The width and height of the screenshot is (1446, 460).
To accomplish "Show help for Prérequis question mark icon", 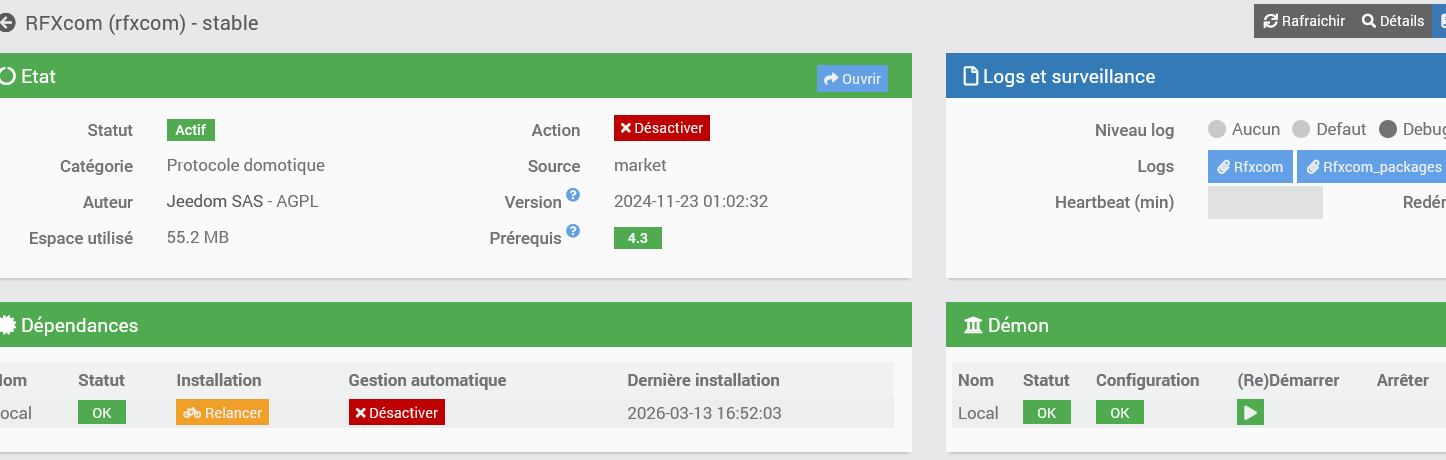I will [573, 230].
